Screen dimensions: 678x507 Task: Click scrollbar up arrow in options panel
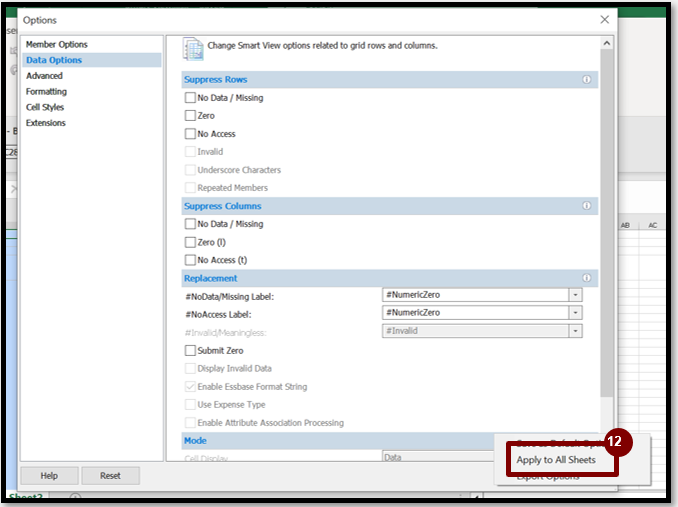[x=607, y=43]
